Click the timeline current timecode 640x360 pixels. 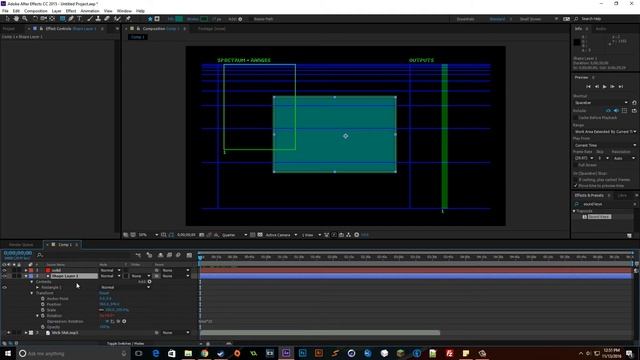point(18,253)
